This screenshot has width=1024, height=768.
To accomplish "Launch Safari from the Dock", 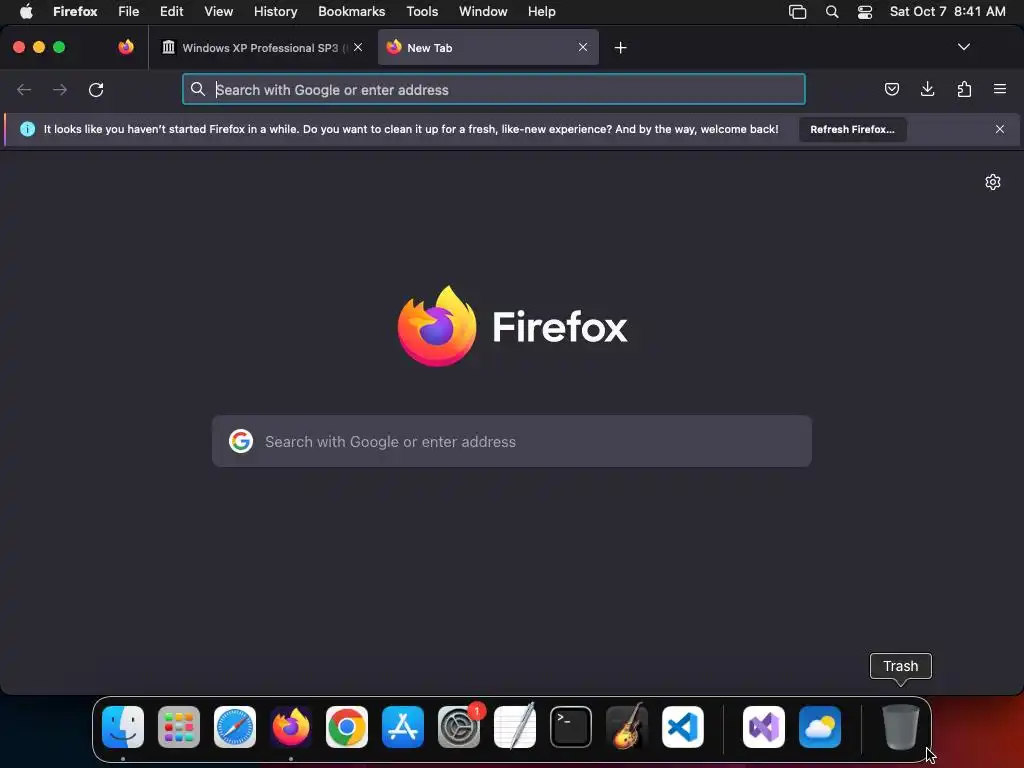I will point(235,727).
